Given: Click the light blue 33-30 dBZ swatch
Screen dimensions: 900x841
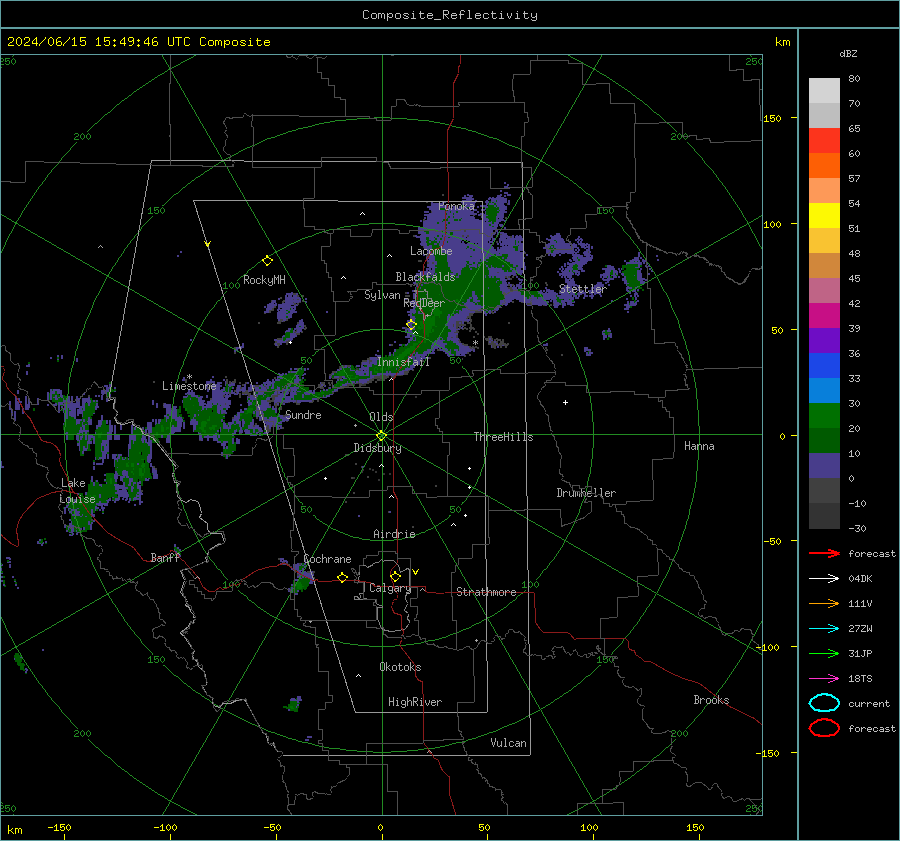Looking at the screenshot, I should 824,390.
